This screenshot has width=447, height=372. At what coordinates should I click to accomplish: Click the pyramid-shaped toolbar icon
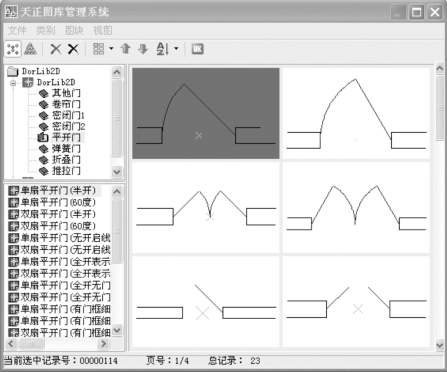point(30,49)
